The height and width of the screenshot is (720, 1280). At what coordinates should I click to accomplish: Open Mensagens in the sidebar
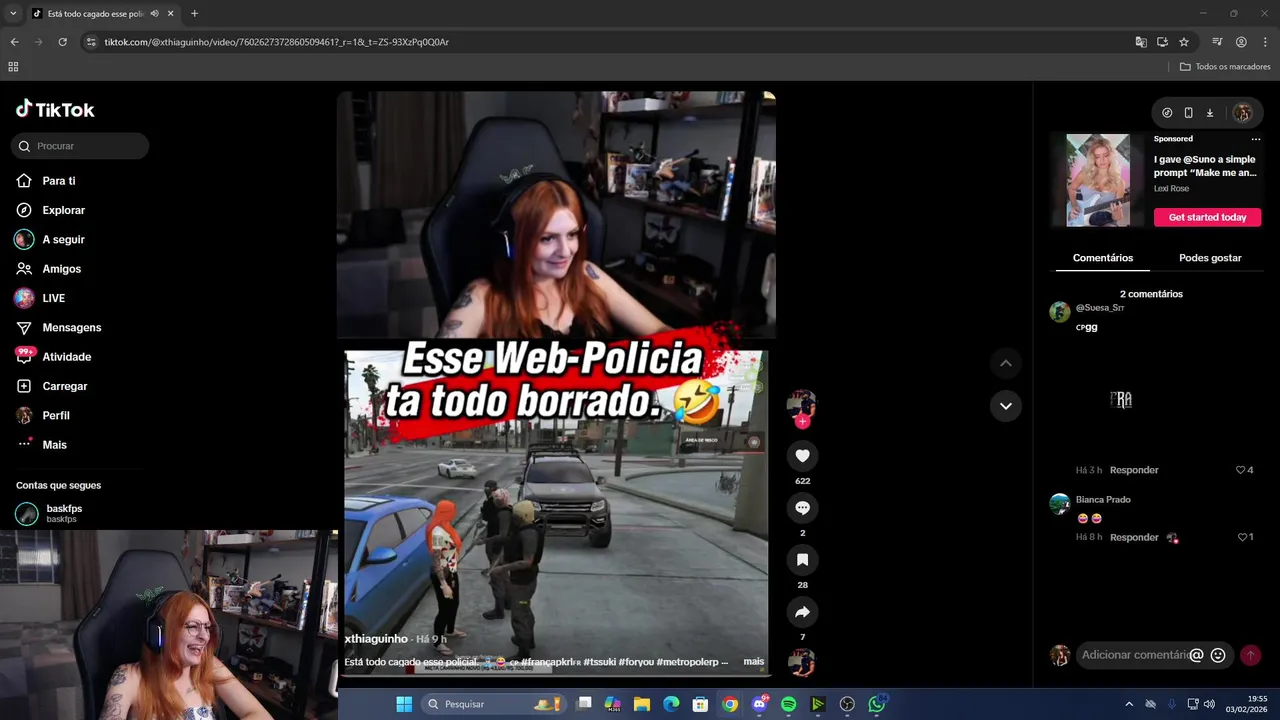70,327
